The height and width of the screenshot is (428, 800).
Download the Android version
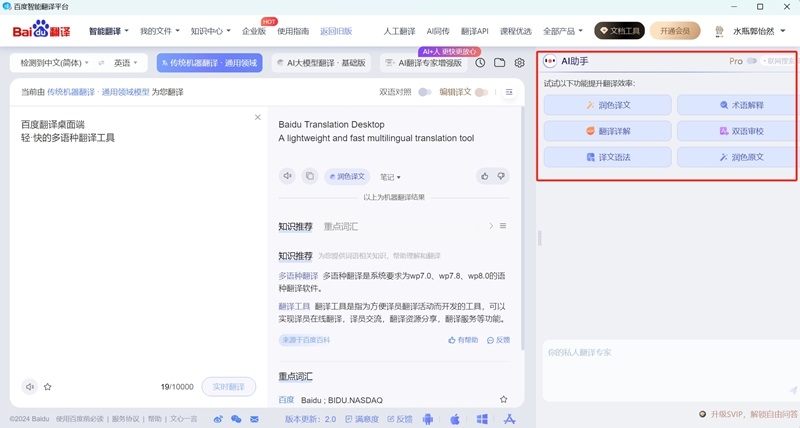[428, 419]
